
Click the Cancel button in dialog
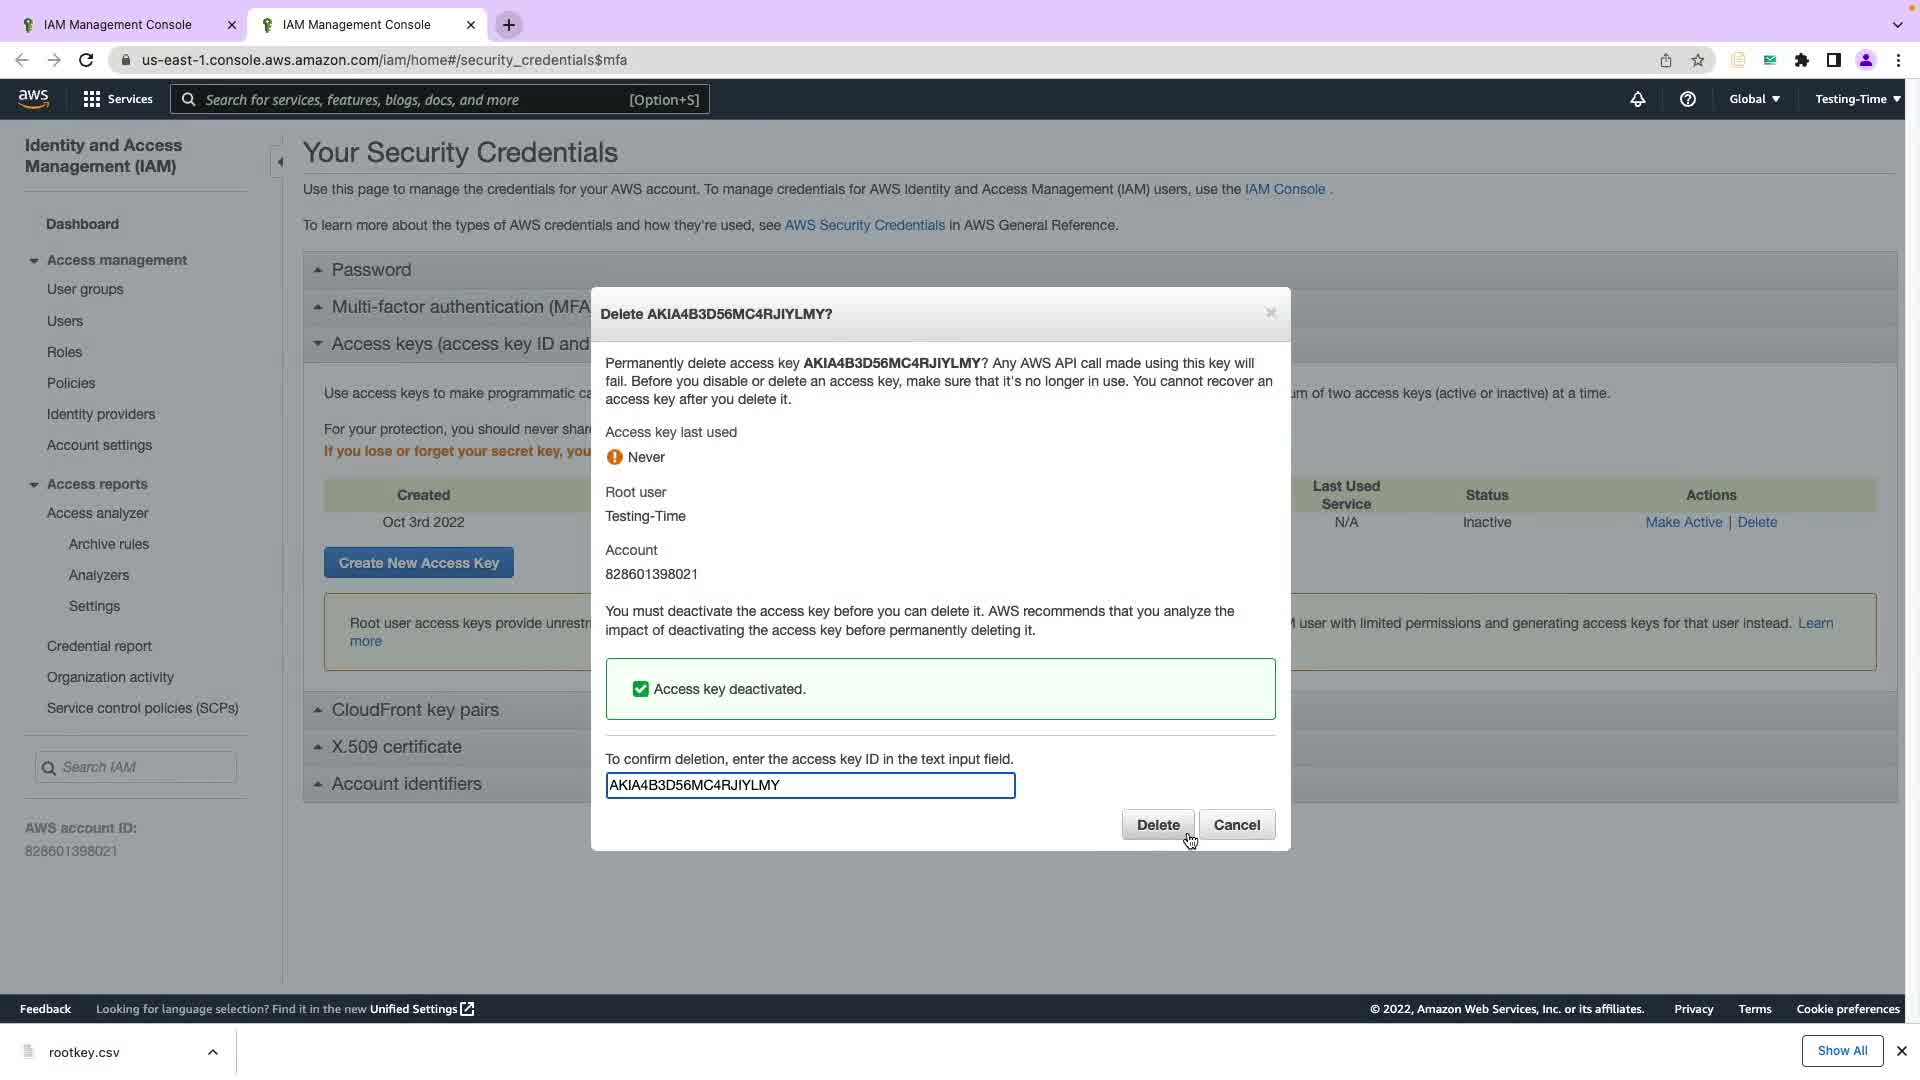1236,825
